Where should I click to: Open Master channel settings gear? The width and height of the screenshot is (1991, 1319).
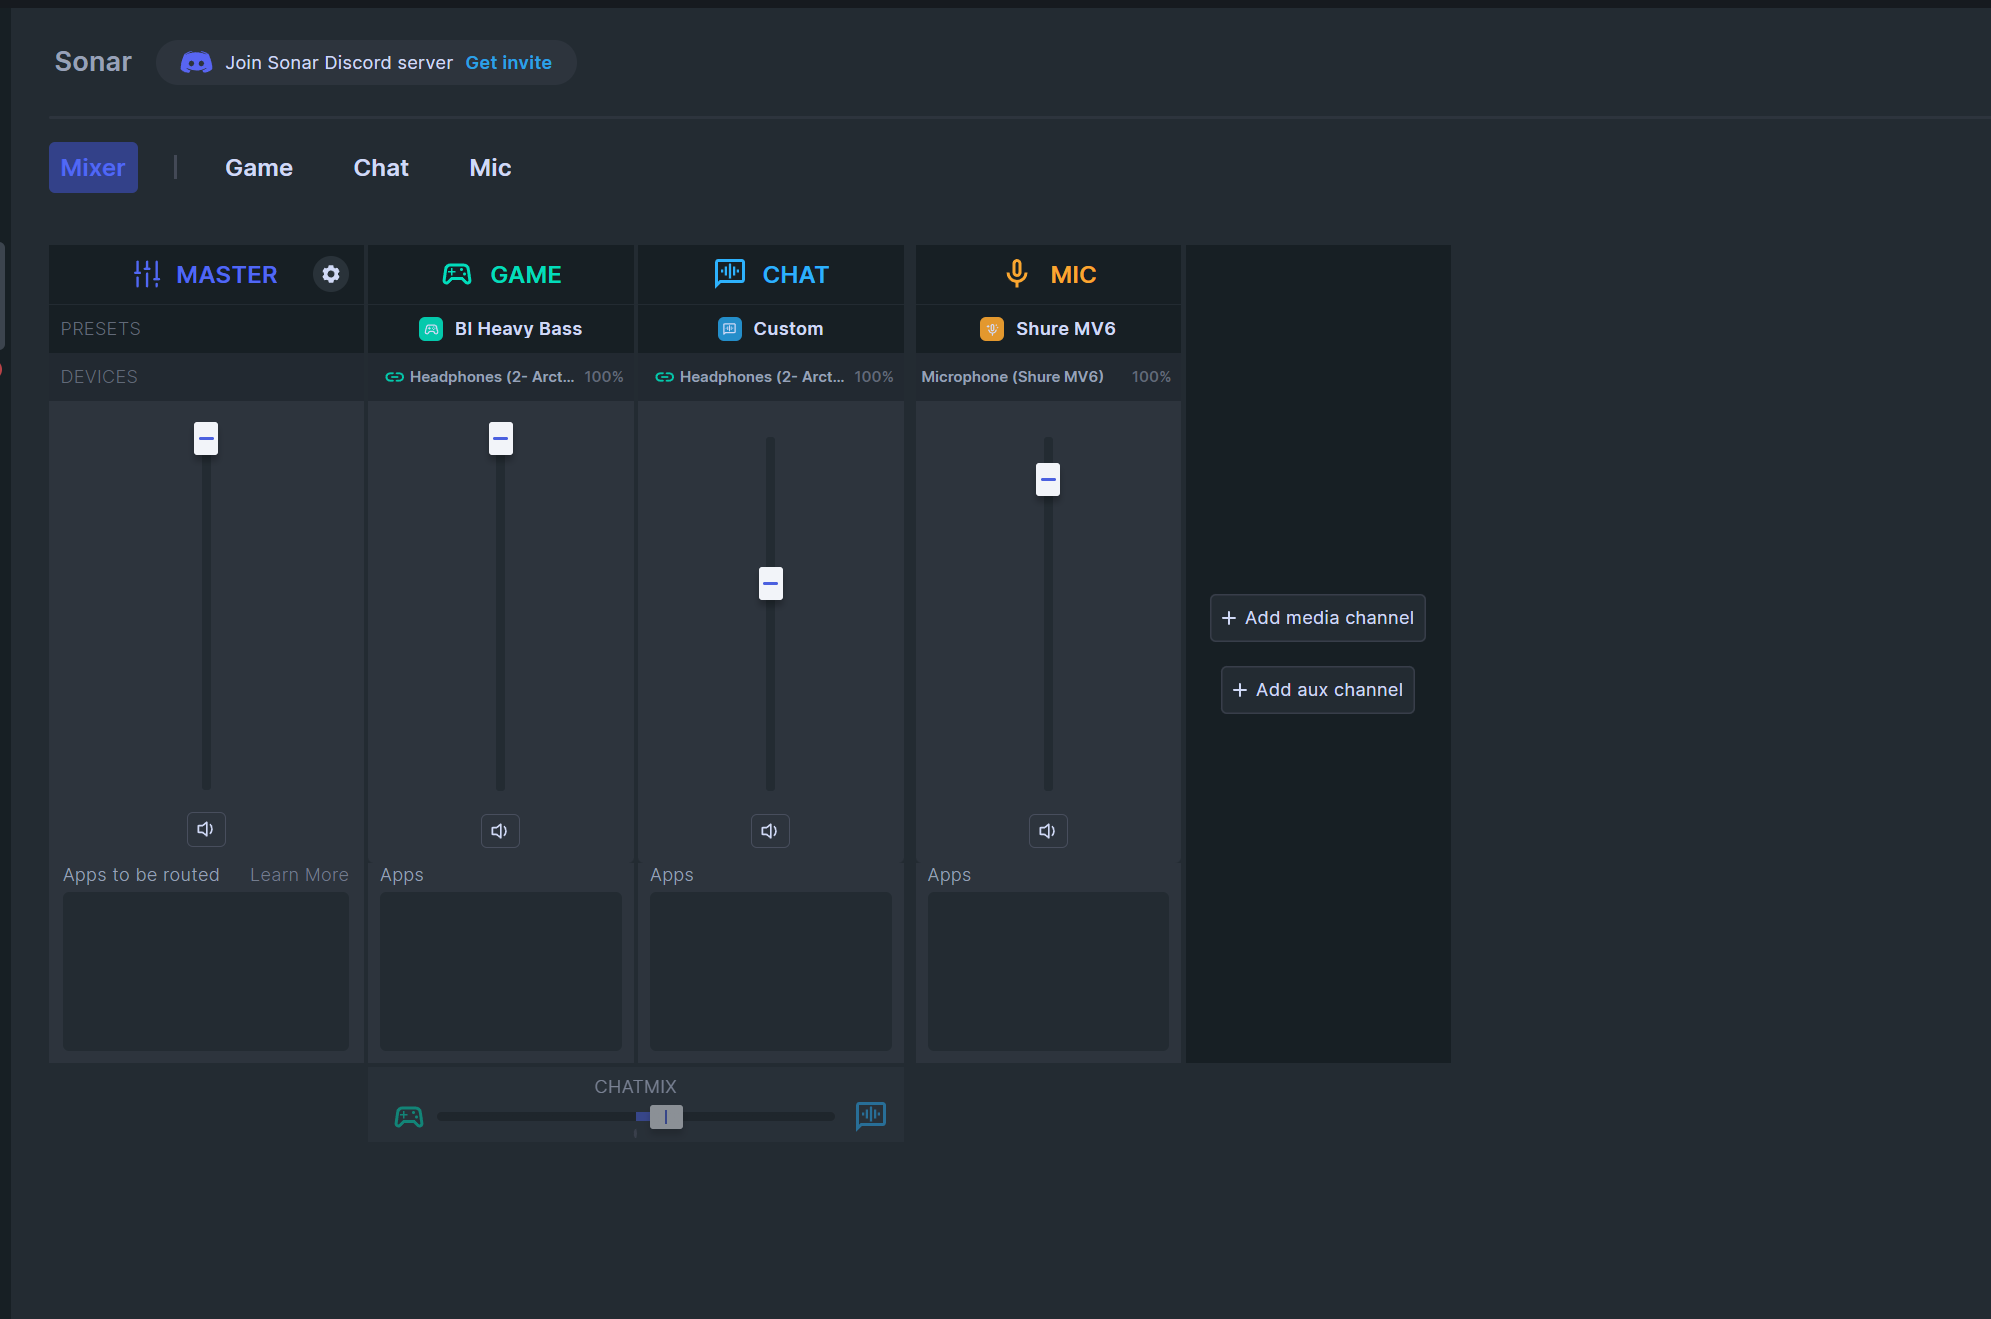point(331,274)
